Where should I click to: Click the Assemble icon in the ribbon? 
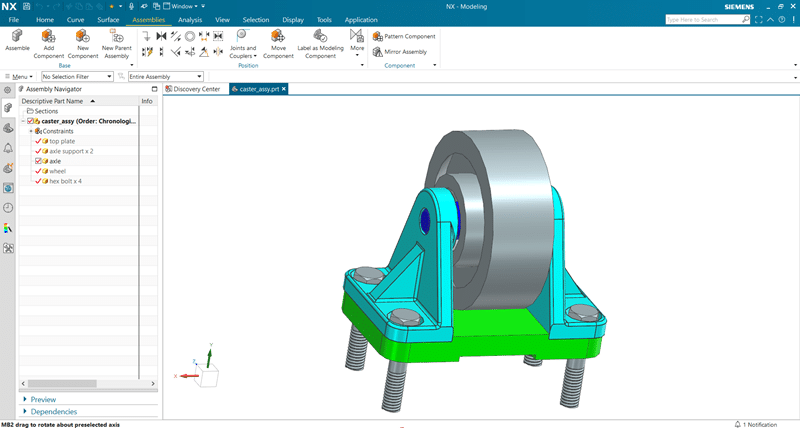[17, 37]
